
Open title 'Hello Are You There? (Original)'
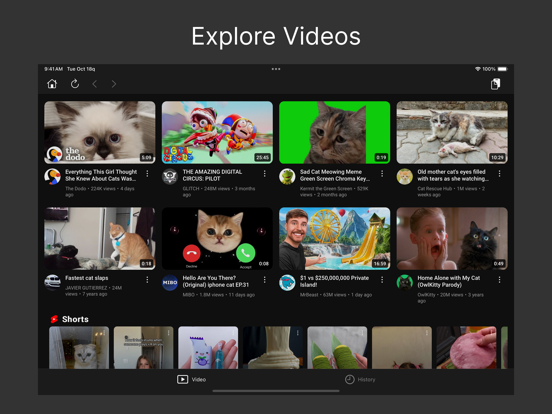215,281
